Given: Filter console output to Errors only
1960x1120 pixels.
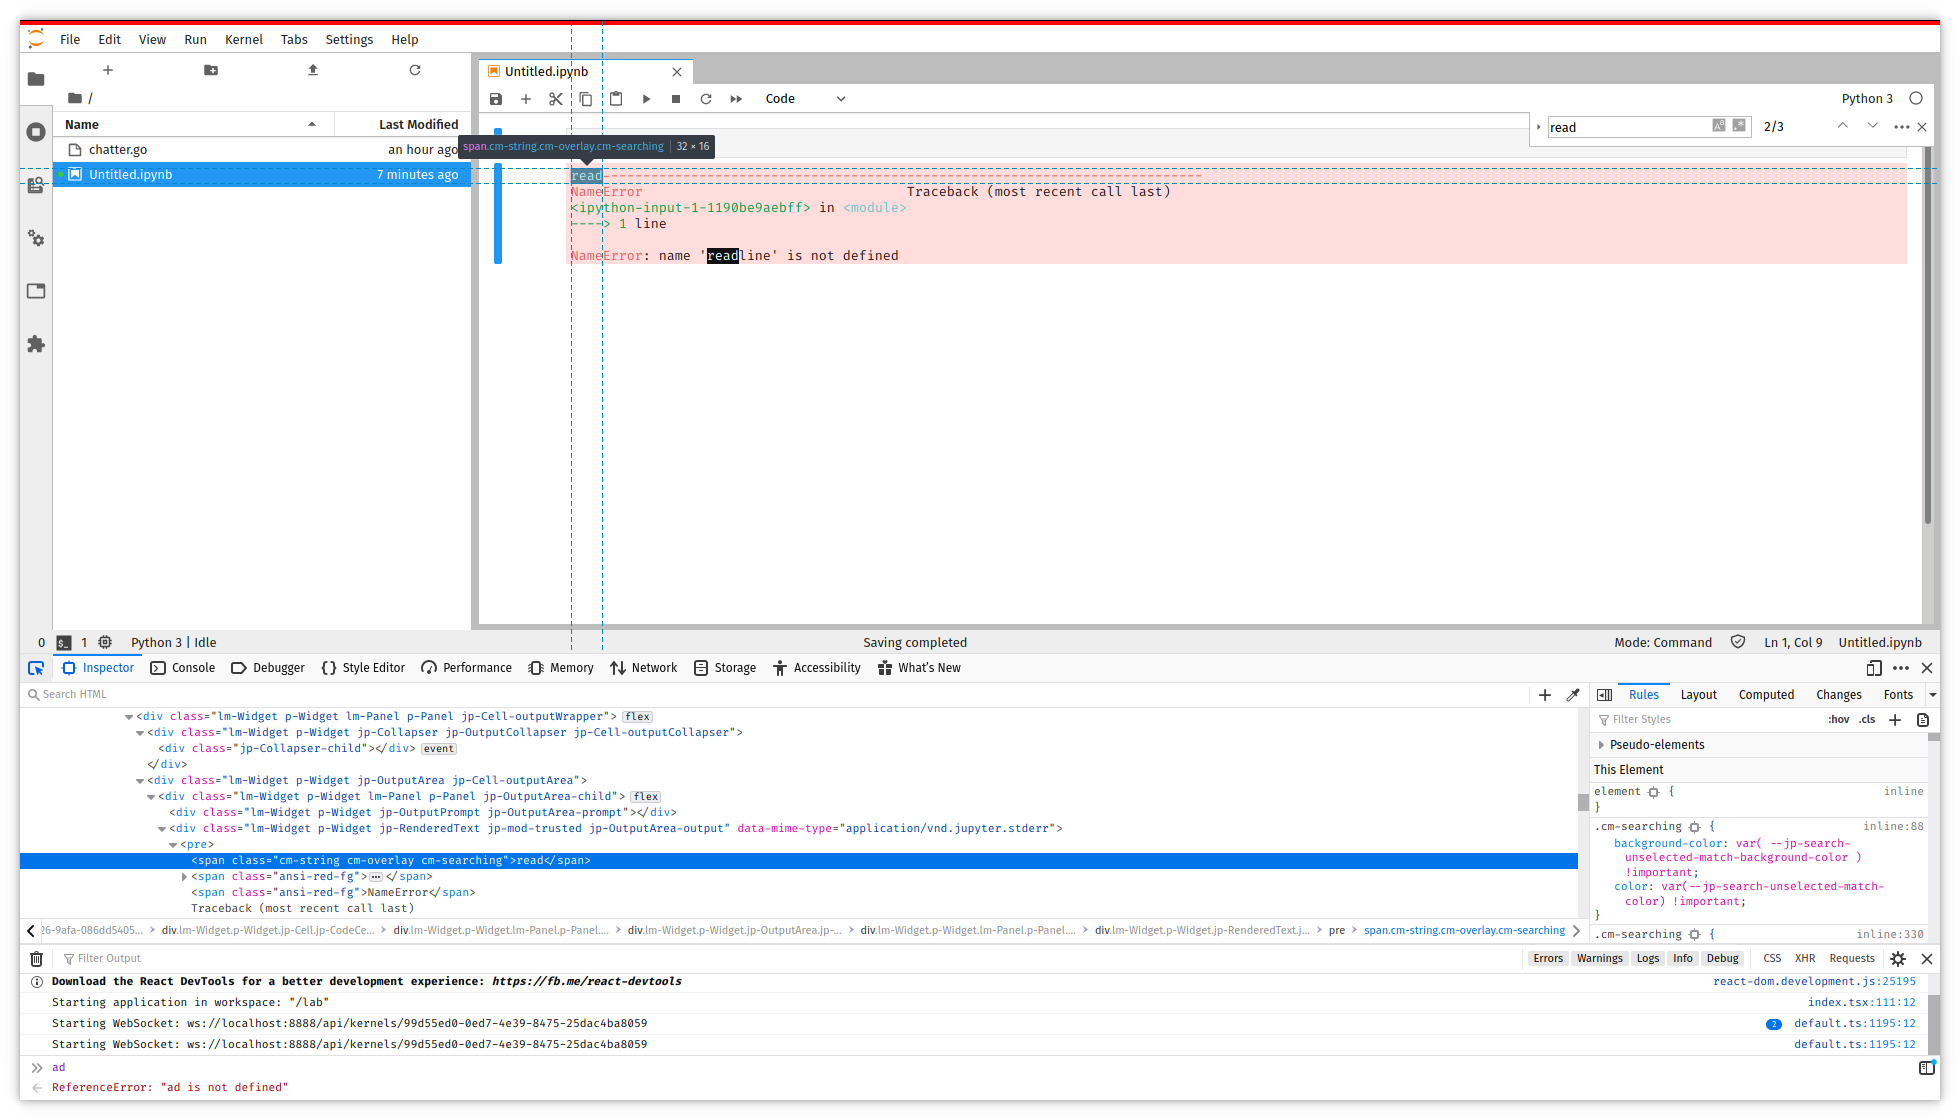Looking at the screenshot, I should click(1548, 958).
